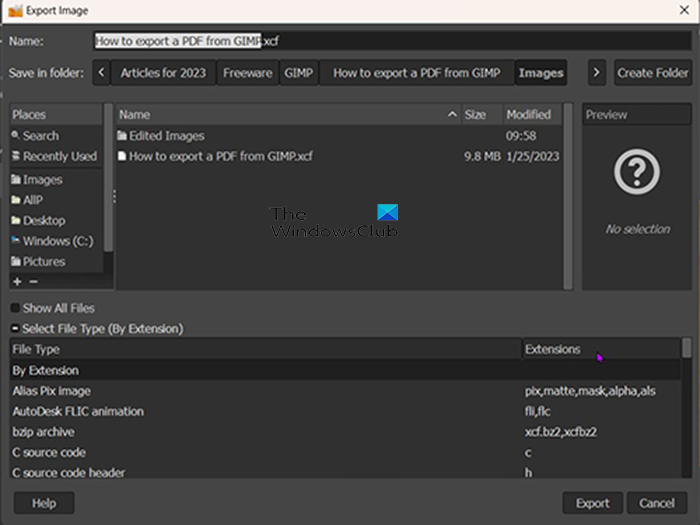Screen dimensions: 700x525
Task: Click the plus icon to add bookmark
Action: click(17, 282)
